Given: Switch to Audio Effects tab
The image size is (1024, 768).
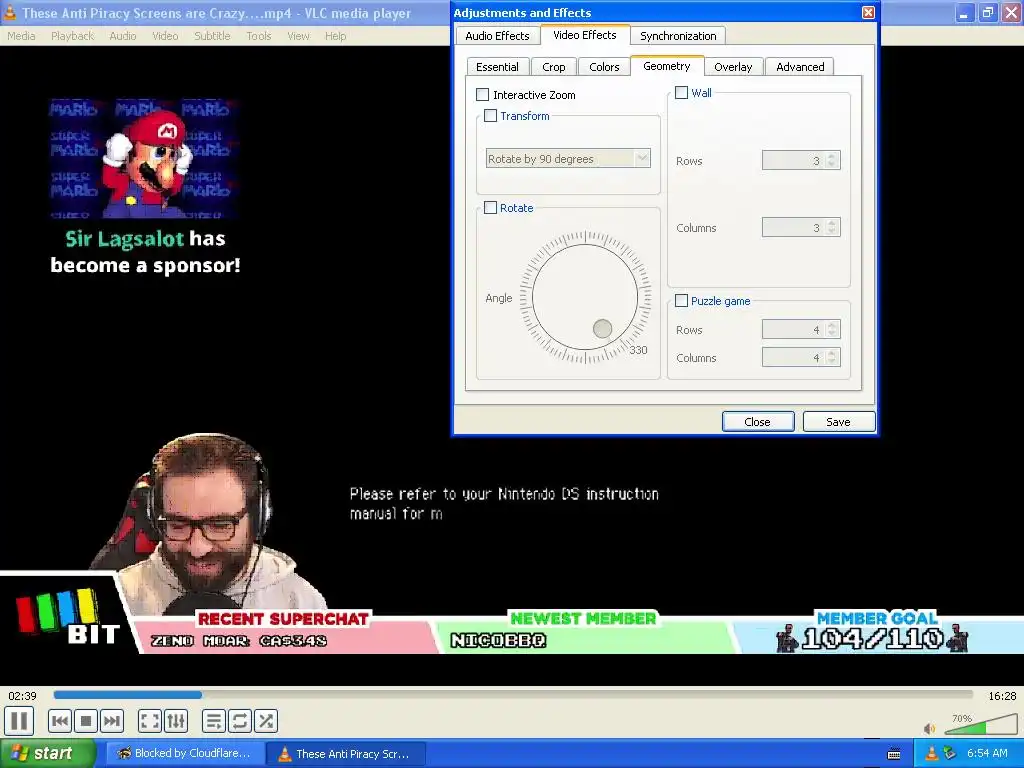Looking at the screenshot, I should [x=497, y=36].
